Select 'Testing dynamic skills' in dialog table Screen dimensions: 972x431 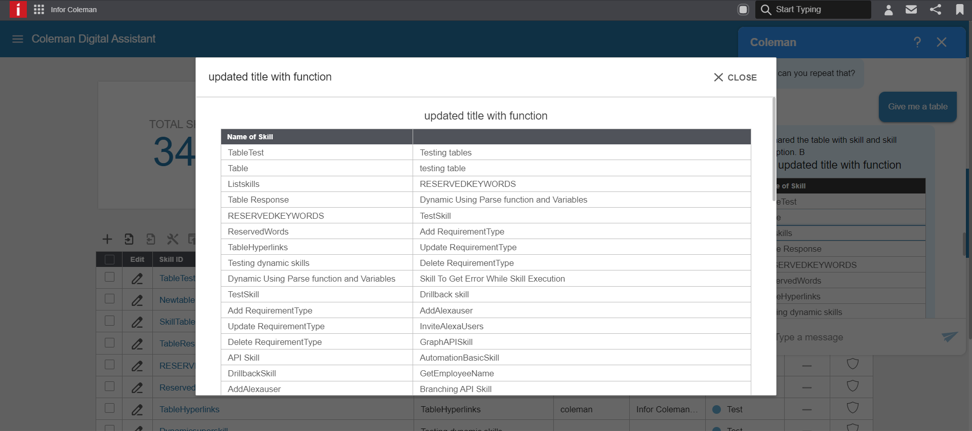(x=317, y=263)
